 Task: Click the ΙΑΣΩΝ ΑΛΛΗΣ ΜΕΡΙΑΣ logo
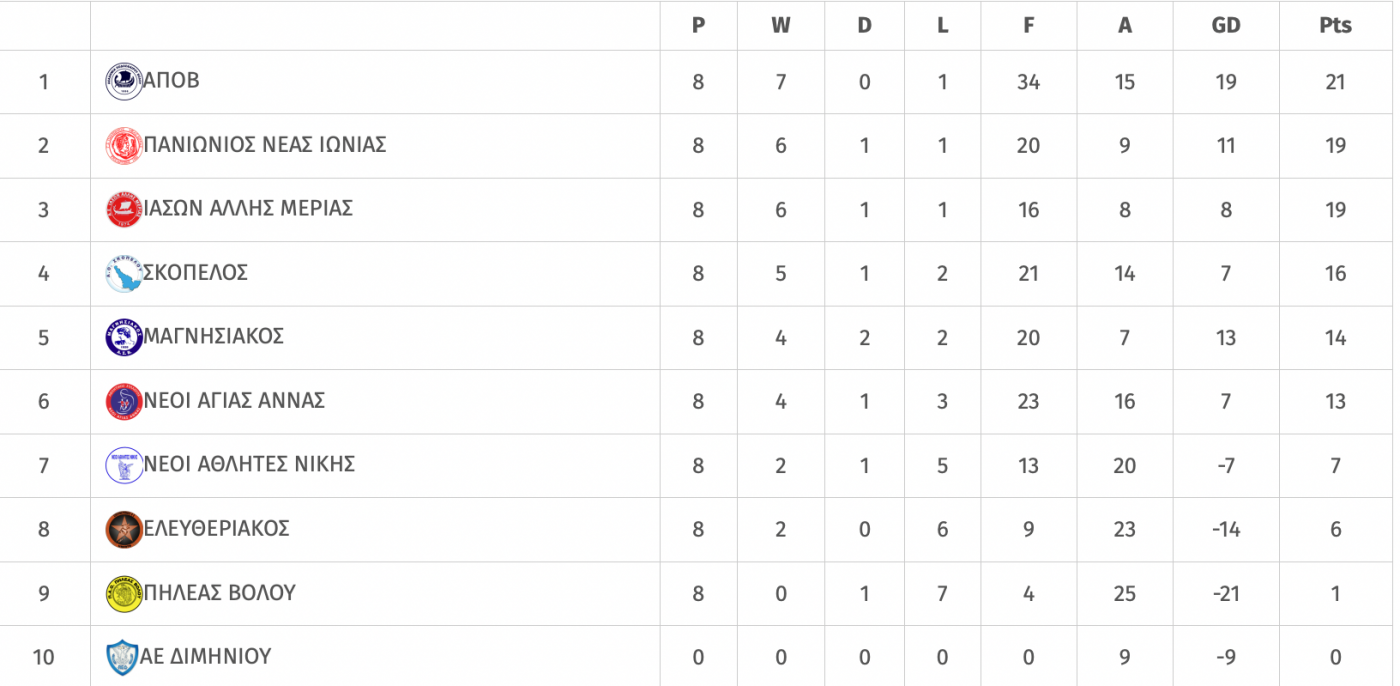(x=124, y=210)
